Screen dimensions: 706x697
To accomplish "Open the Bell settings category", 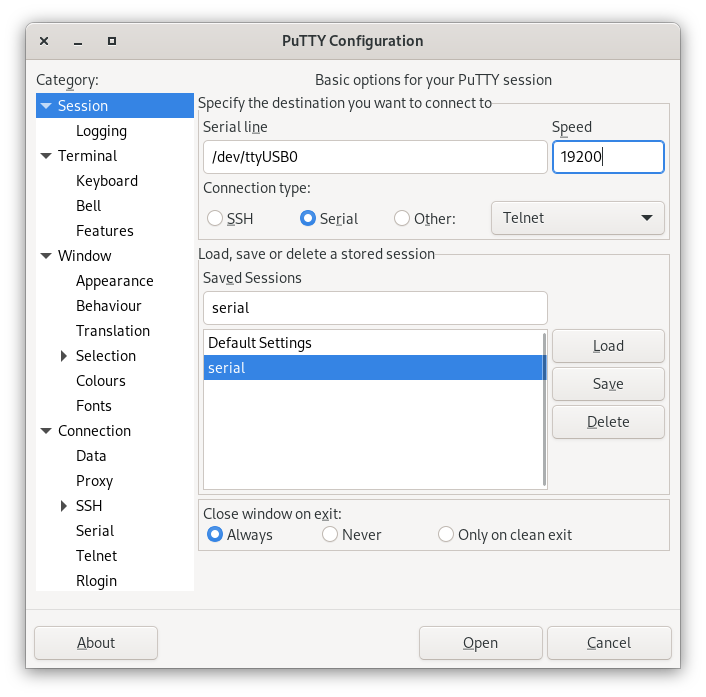I will (88, 206).
